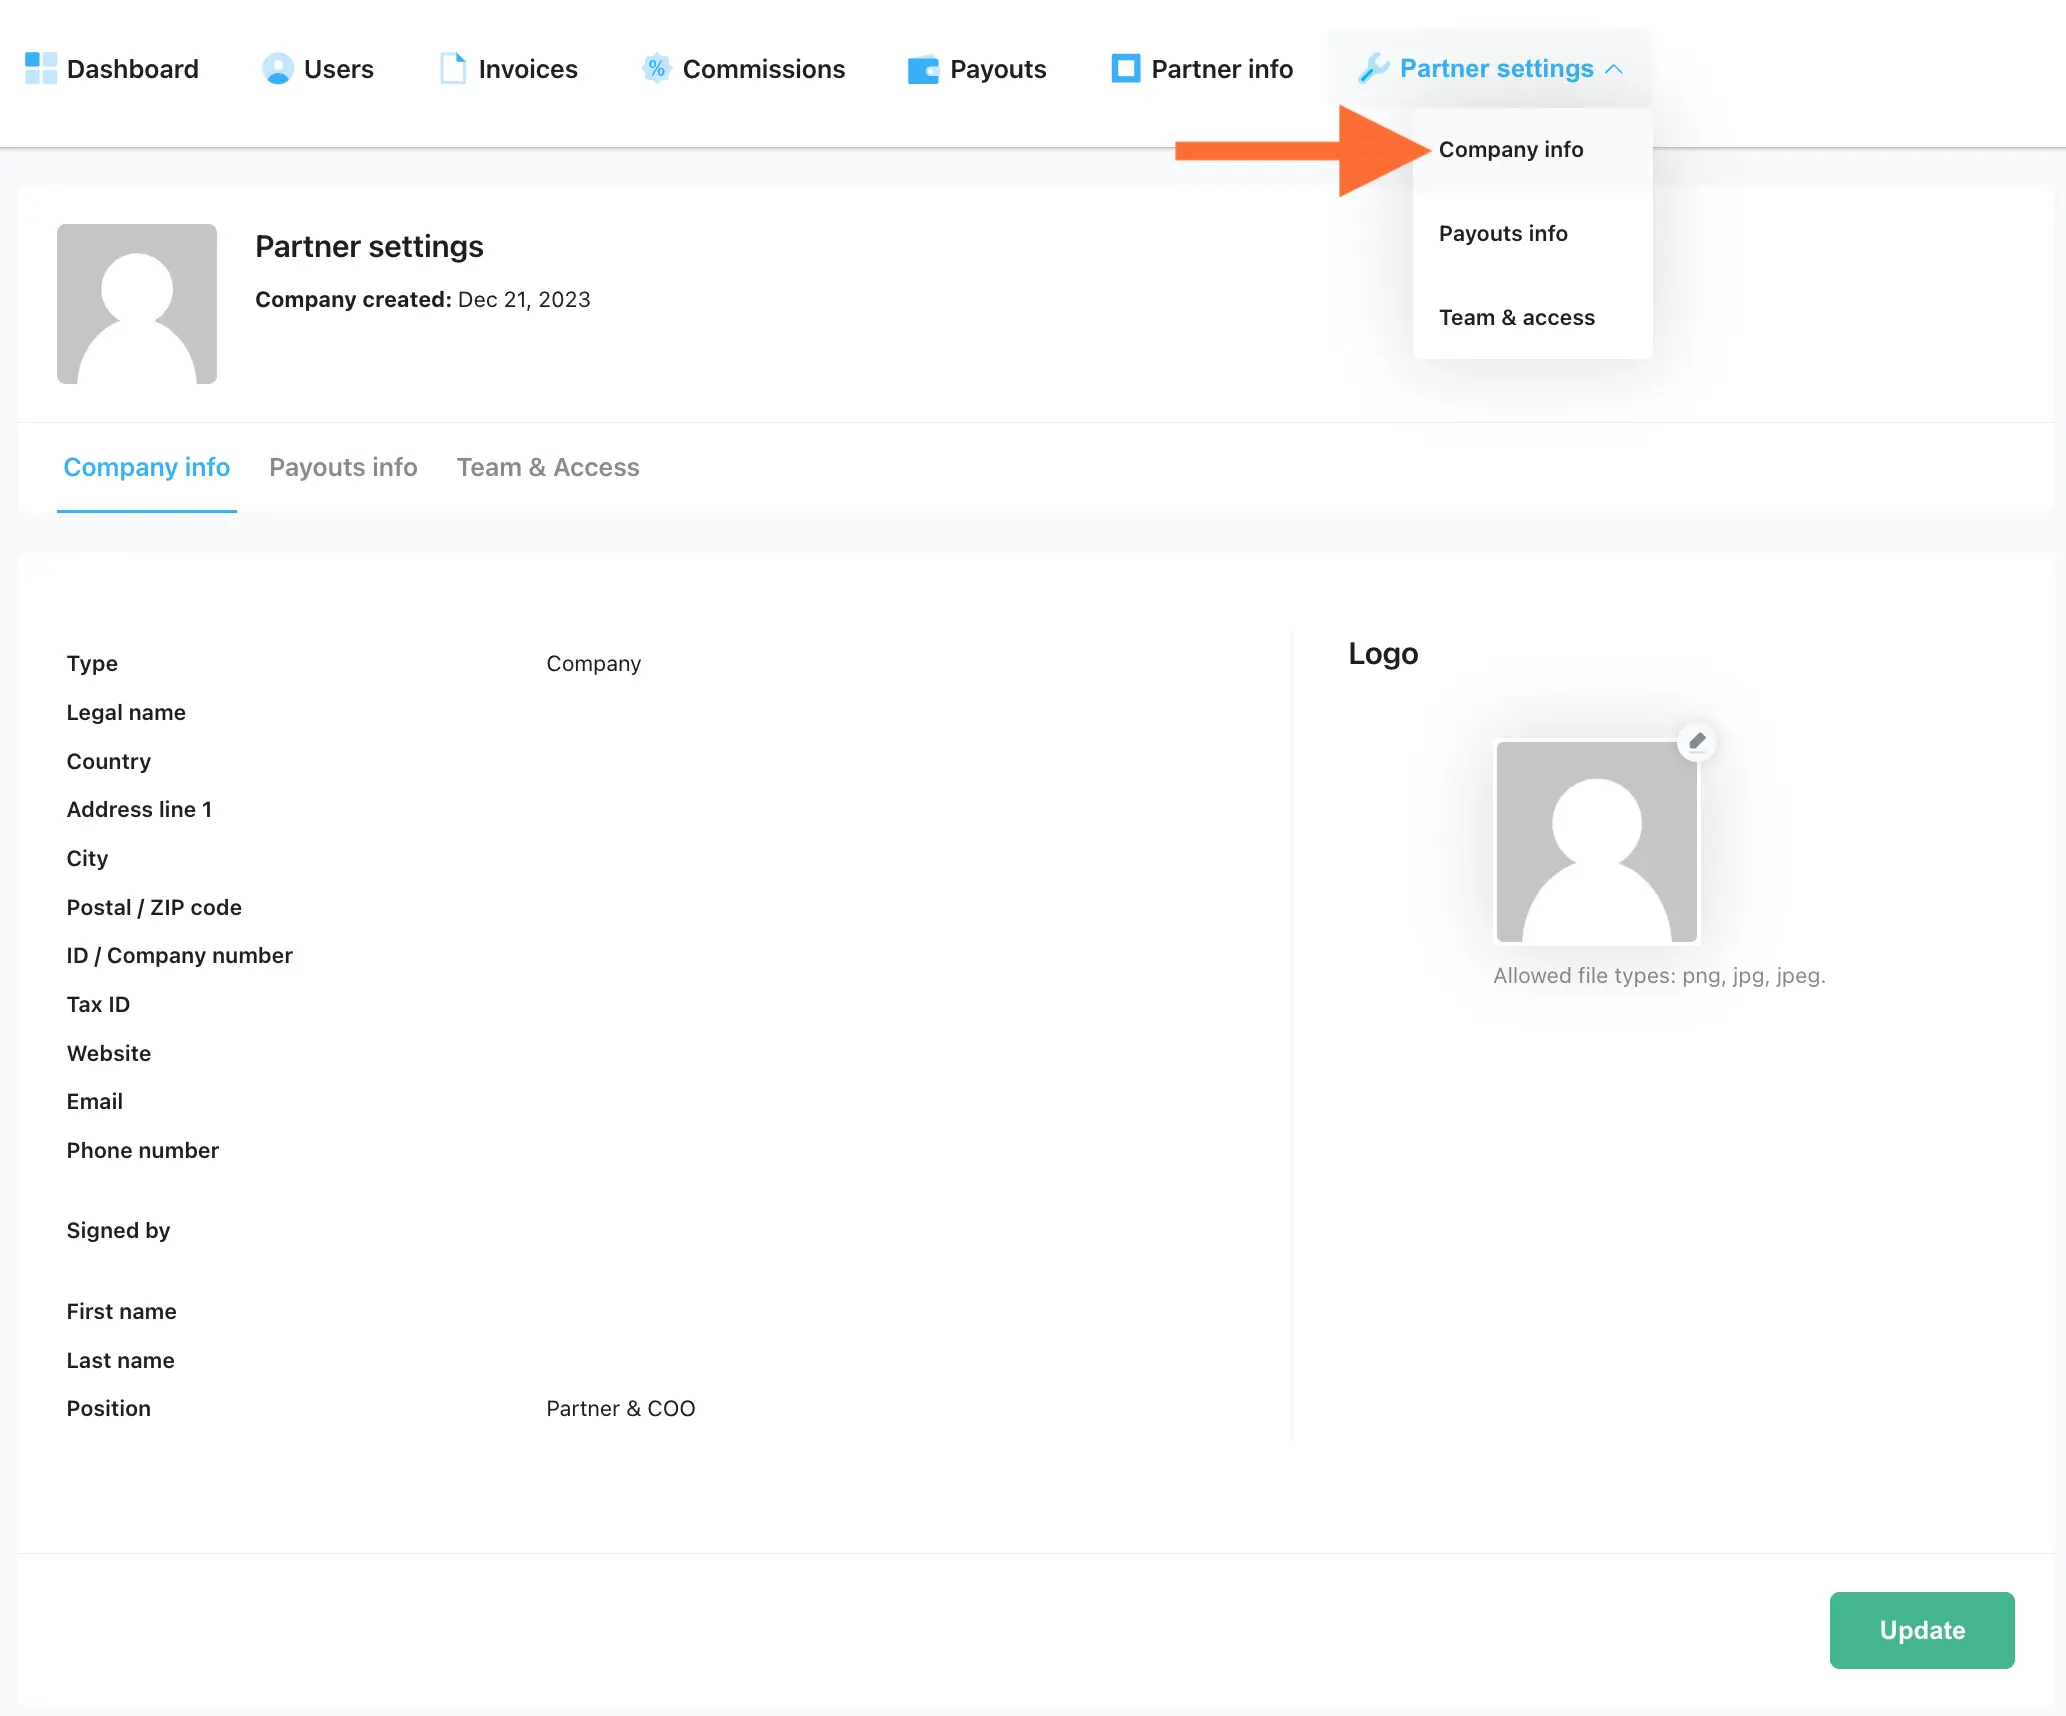This screenshot has width=2066, height=1716.
Task: Switch to the Team & Access tab
Action: (x=548, y=467)
